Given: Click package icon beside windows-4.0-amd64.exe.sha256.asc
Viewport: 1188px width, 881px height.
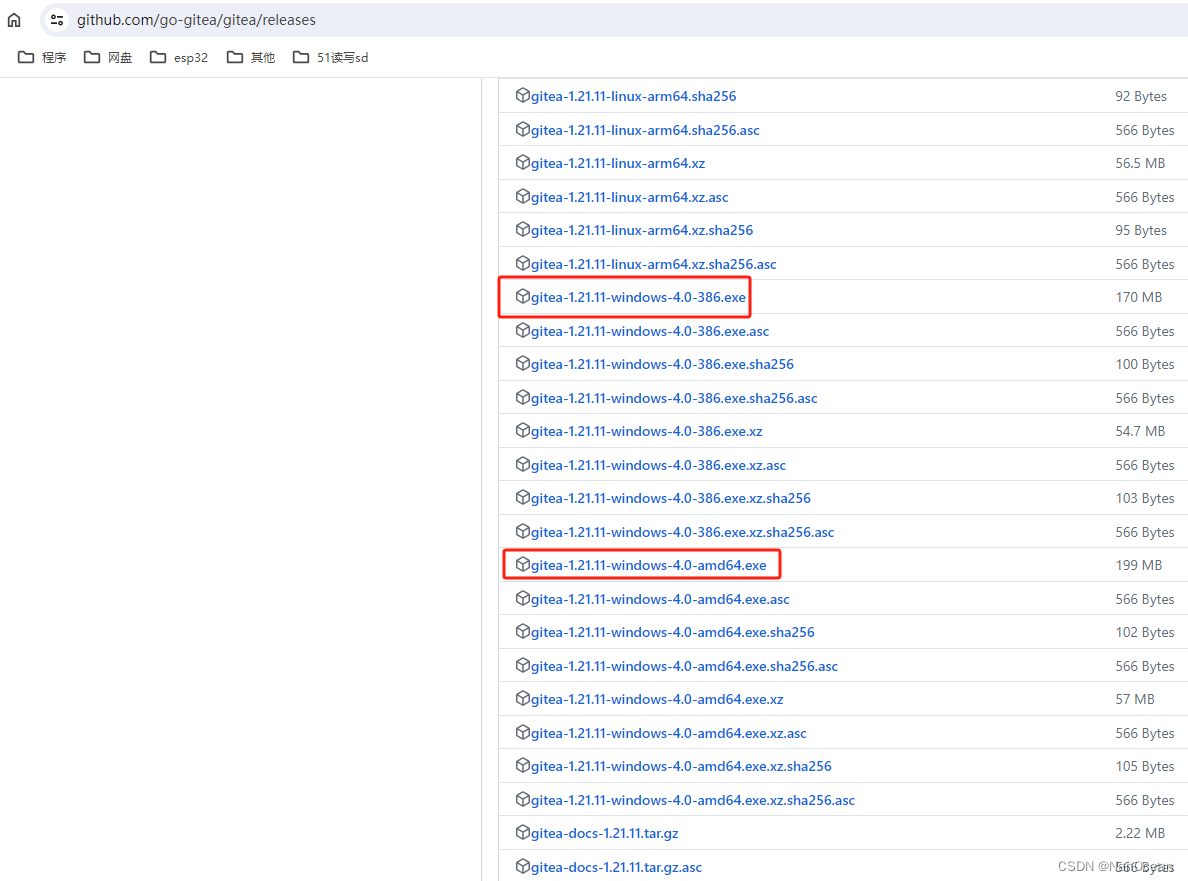Looking at the screenshot, I should coord(522,666).
